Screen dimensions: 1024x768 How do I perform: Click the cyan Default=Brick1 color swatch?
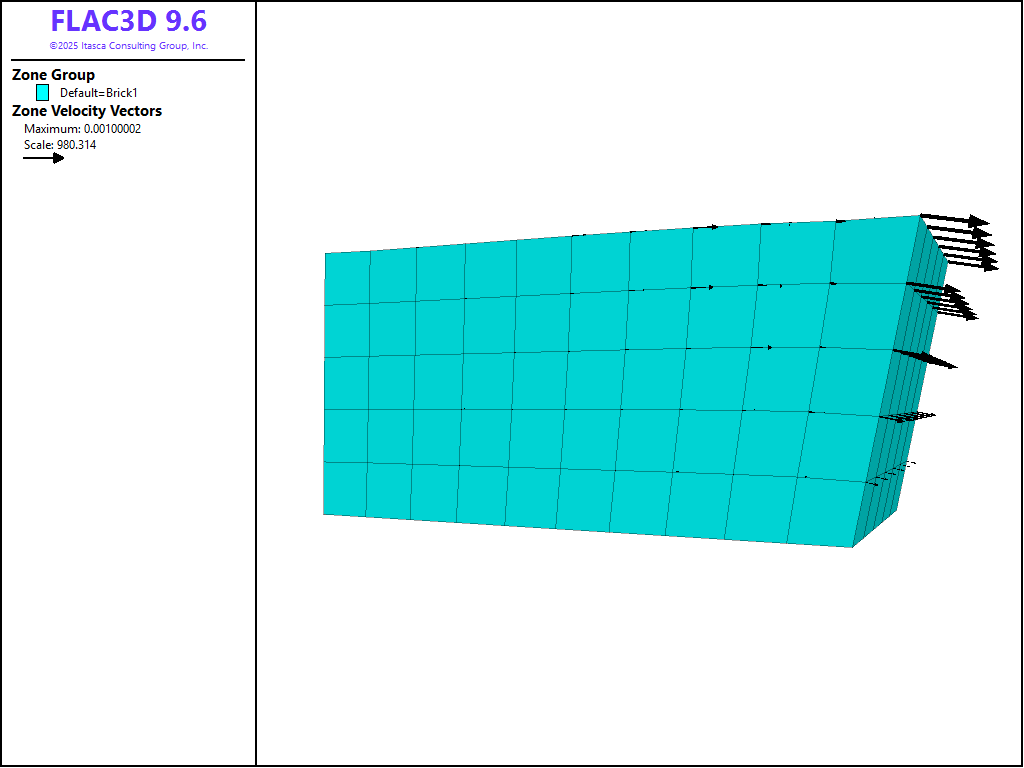(x=43, y=92)
